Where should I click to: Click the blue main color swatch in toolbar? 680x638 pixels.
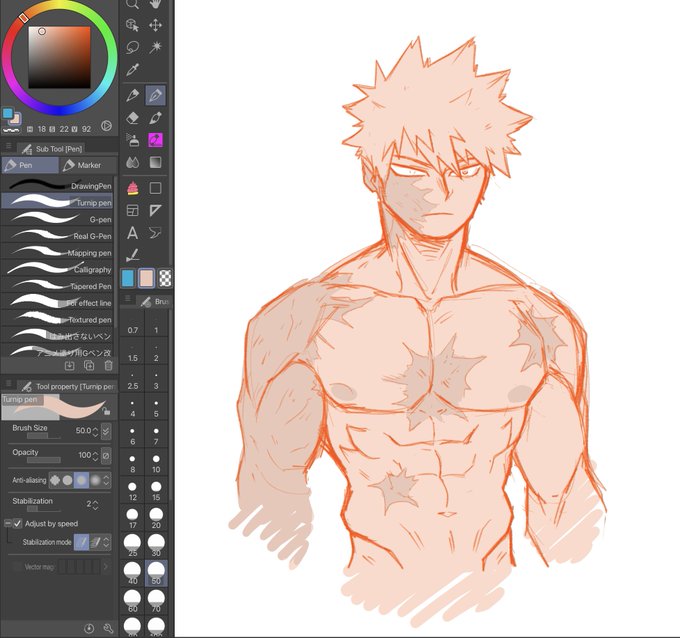pyautogui.click(x=128, y=278)
